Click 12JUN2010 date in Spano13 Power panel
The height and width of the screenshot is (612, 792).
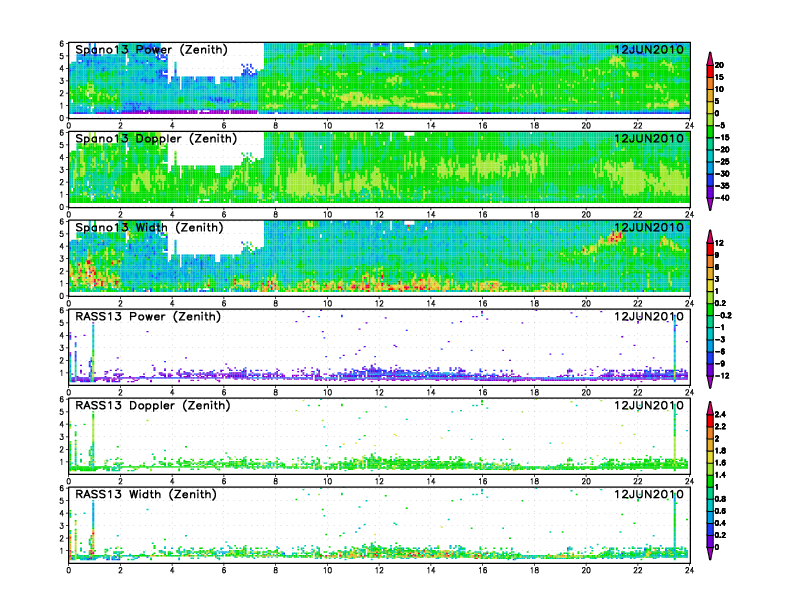point(649,50)
